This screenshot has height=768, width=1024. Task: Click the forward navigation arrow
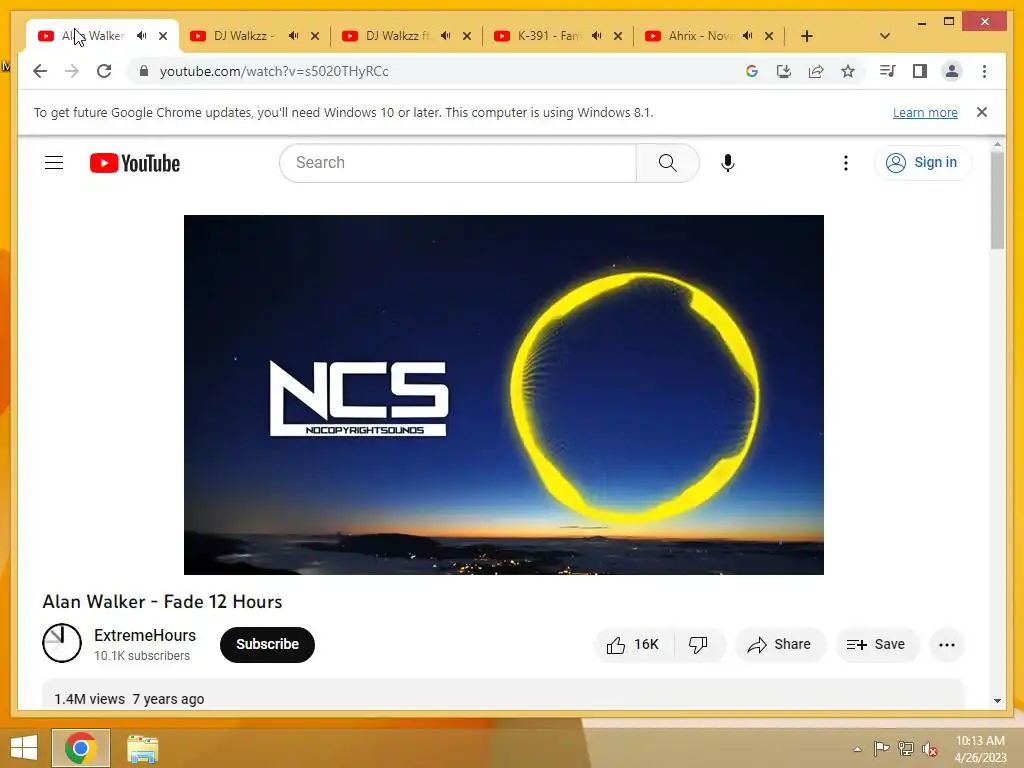point(72,71)
